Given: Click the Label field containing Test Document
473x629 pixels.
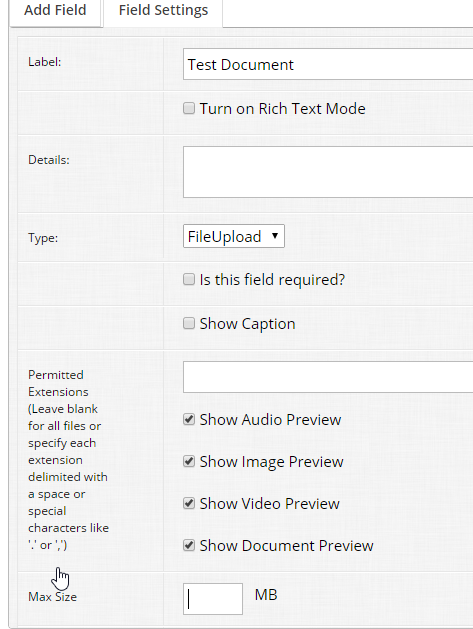Looking at the screenshot, I should pos(328,64).
